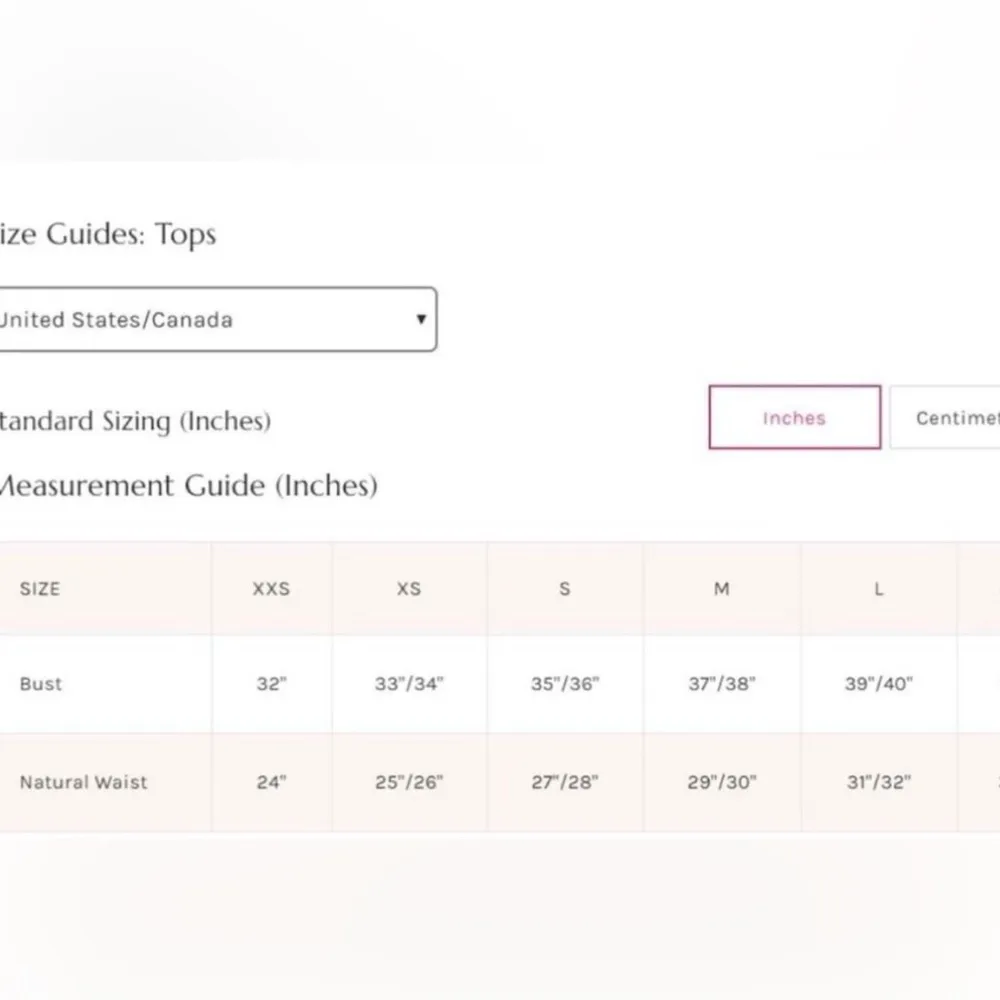Image resolution: width=1000 pixels, height=1000 pixels.
Task: Select the 25"/26" waist measurement
Action: pos(409,782)
